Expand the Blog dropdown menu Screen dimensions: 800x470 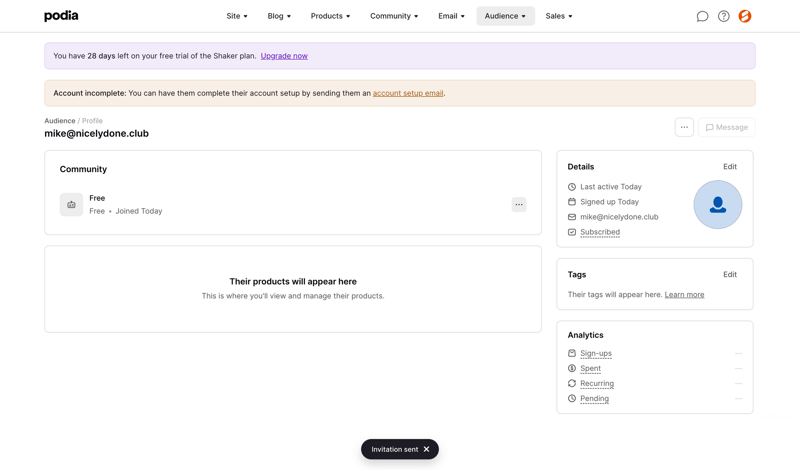[279, 16]
